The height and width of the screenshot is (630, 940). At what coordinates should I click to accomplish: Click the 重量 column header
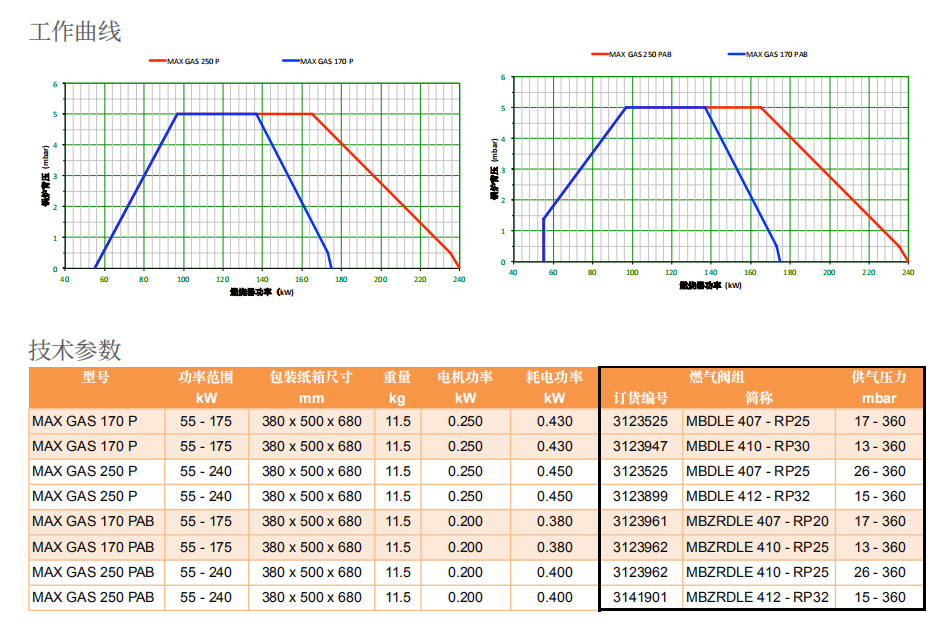coord(397,377)
